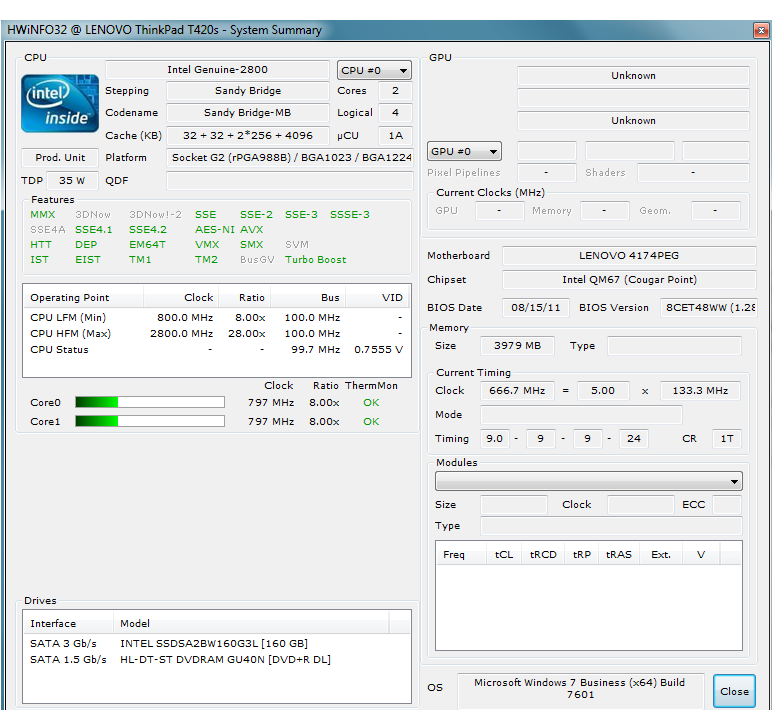The height and width of the screenshot is (710, 772).
Task: Select the CPU HFM (Max) row
Action: click(x=217, y=333)
